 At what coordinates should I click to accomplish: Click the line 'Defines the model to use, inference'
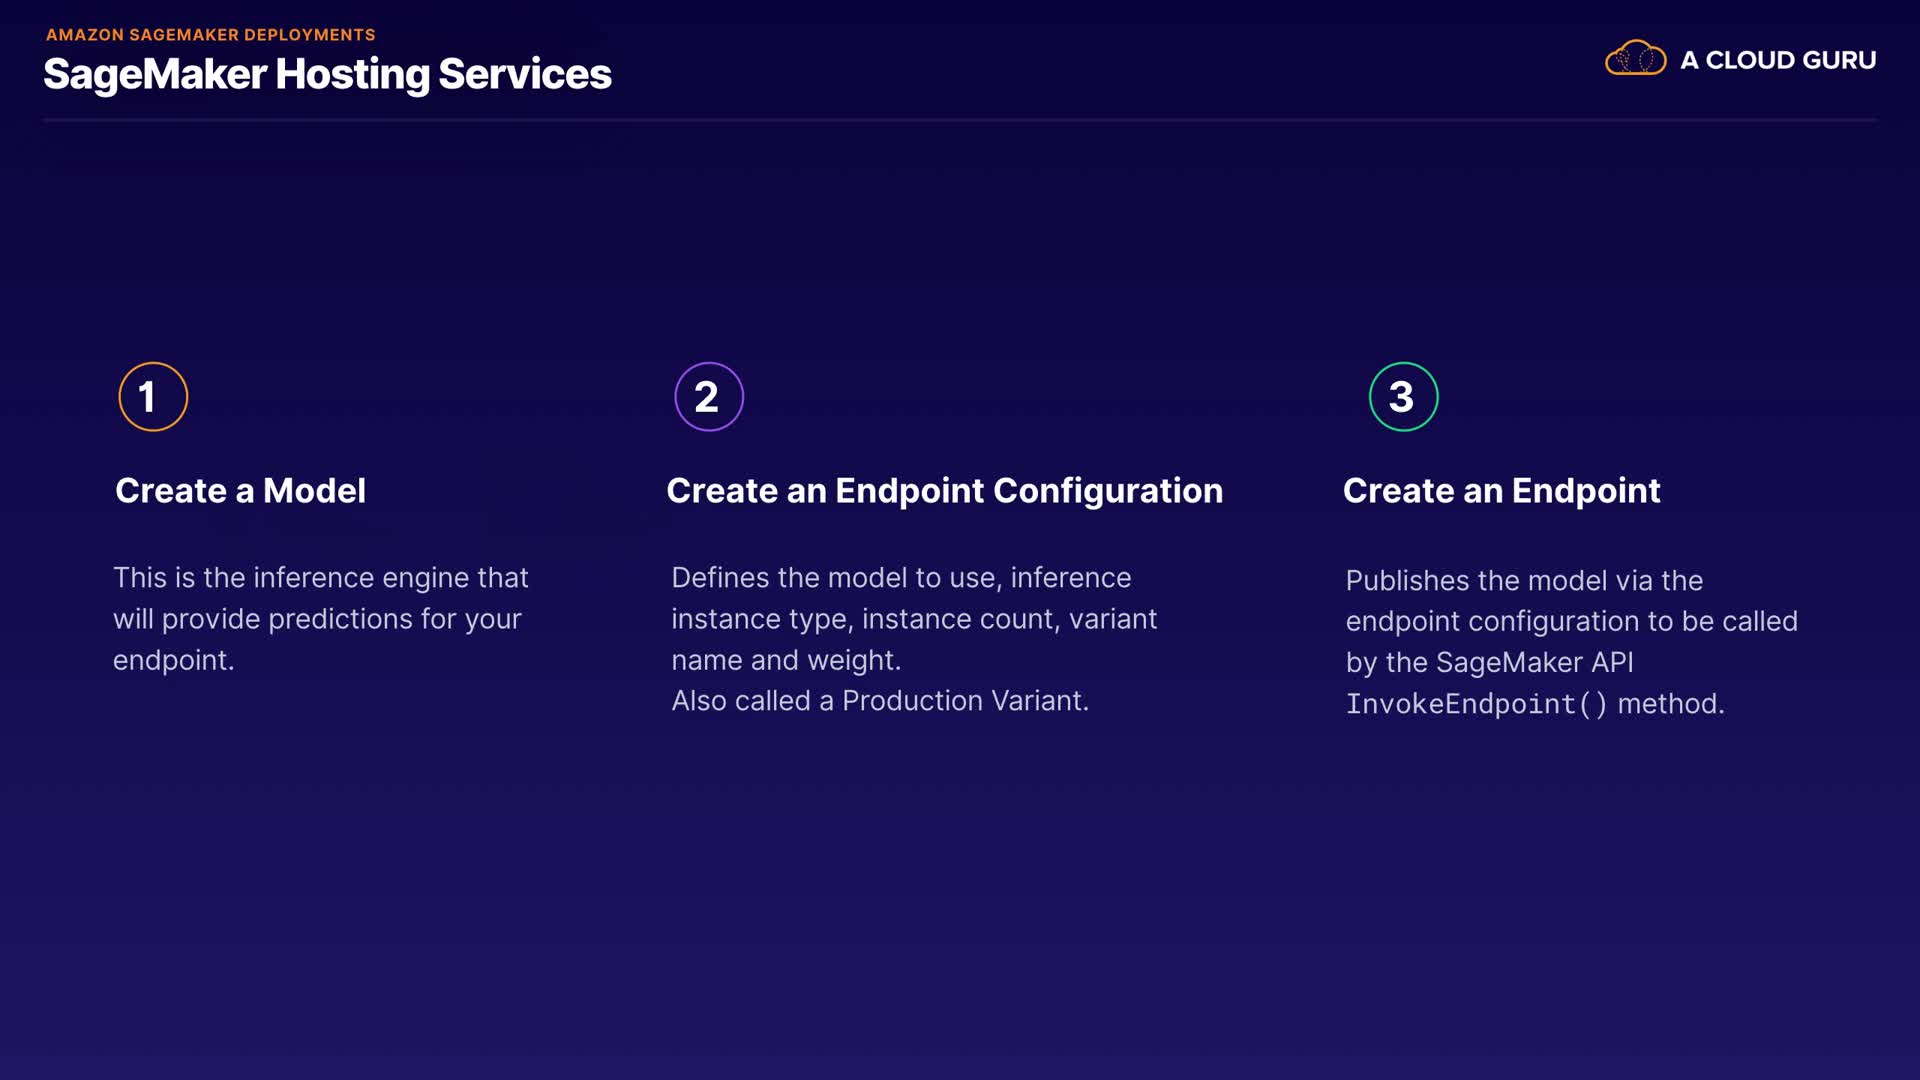click(901, 578)
